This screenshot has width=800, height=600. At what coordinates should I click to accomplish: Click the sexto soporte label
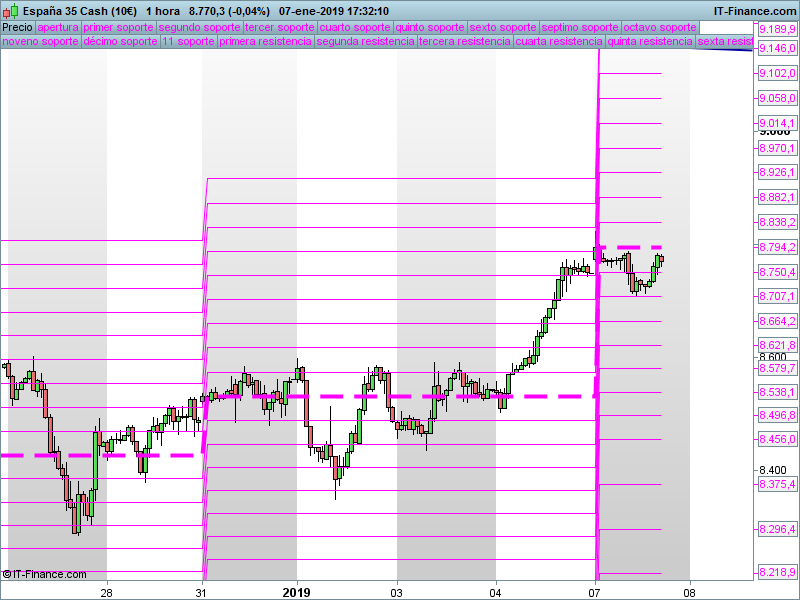503,28
